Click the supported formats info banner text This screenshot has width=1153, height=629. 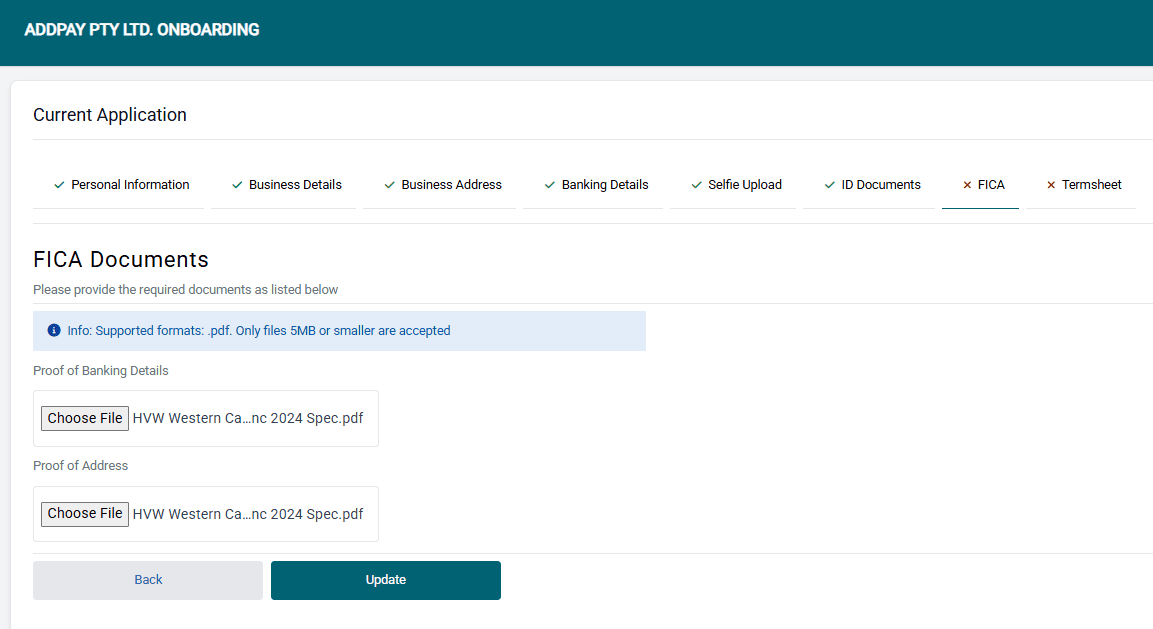click(x=259, y=330)
